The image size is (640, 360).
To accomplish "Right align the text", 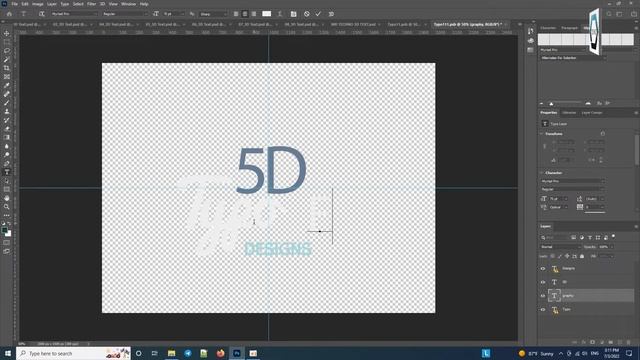I will (x=254, y=14).
